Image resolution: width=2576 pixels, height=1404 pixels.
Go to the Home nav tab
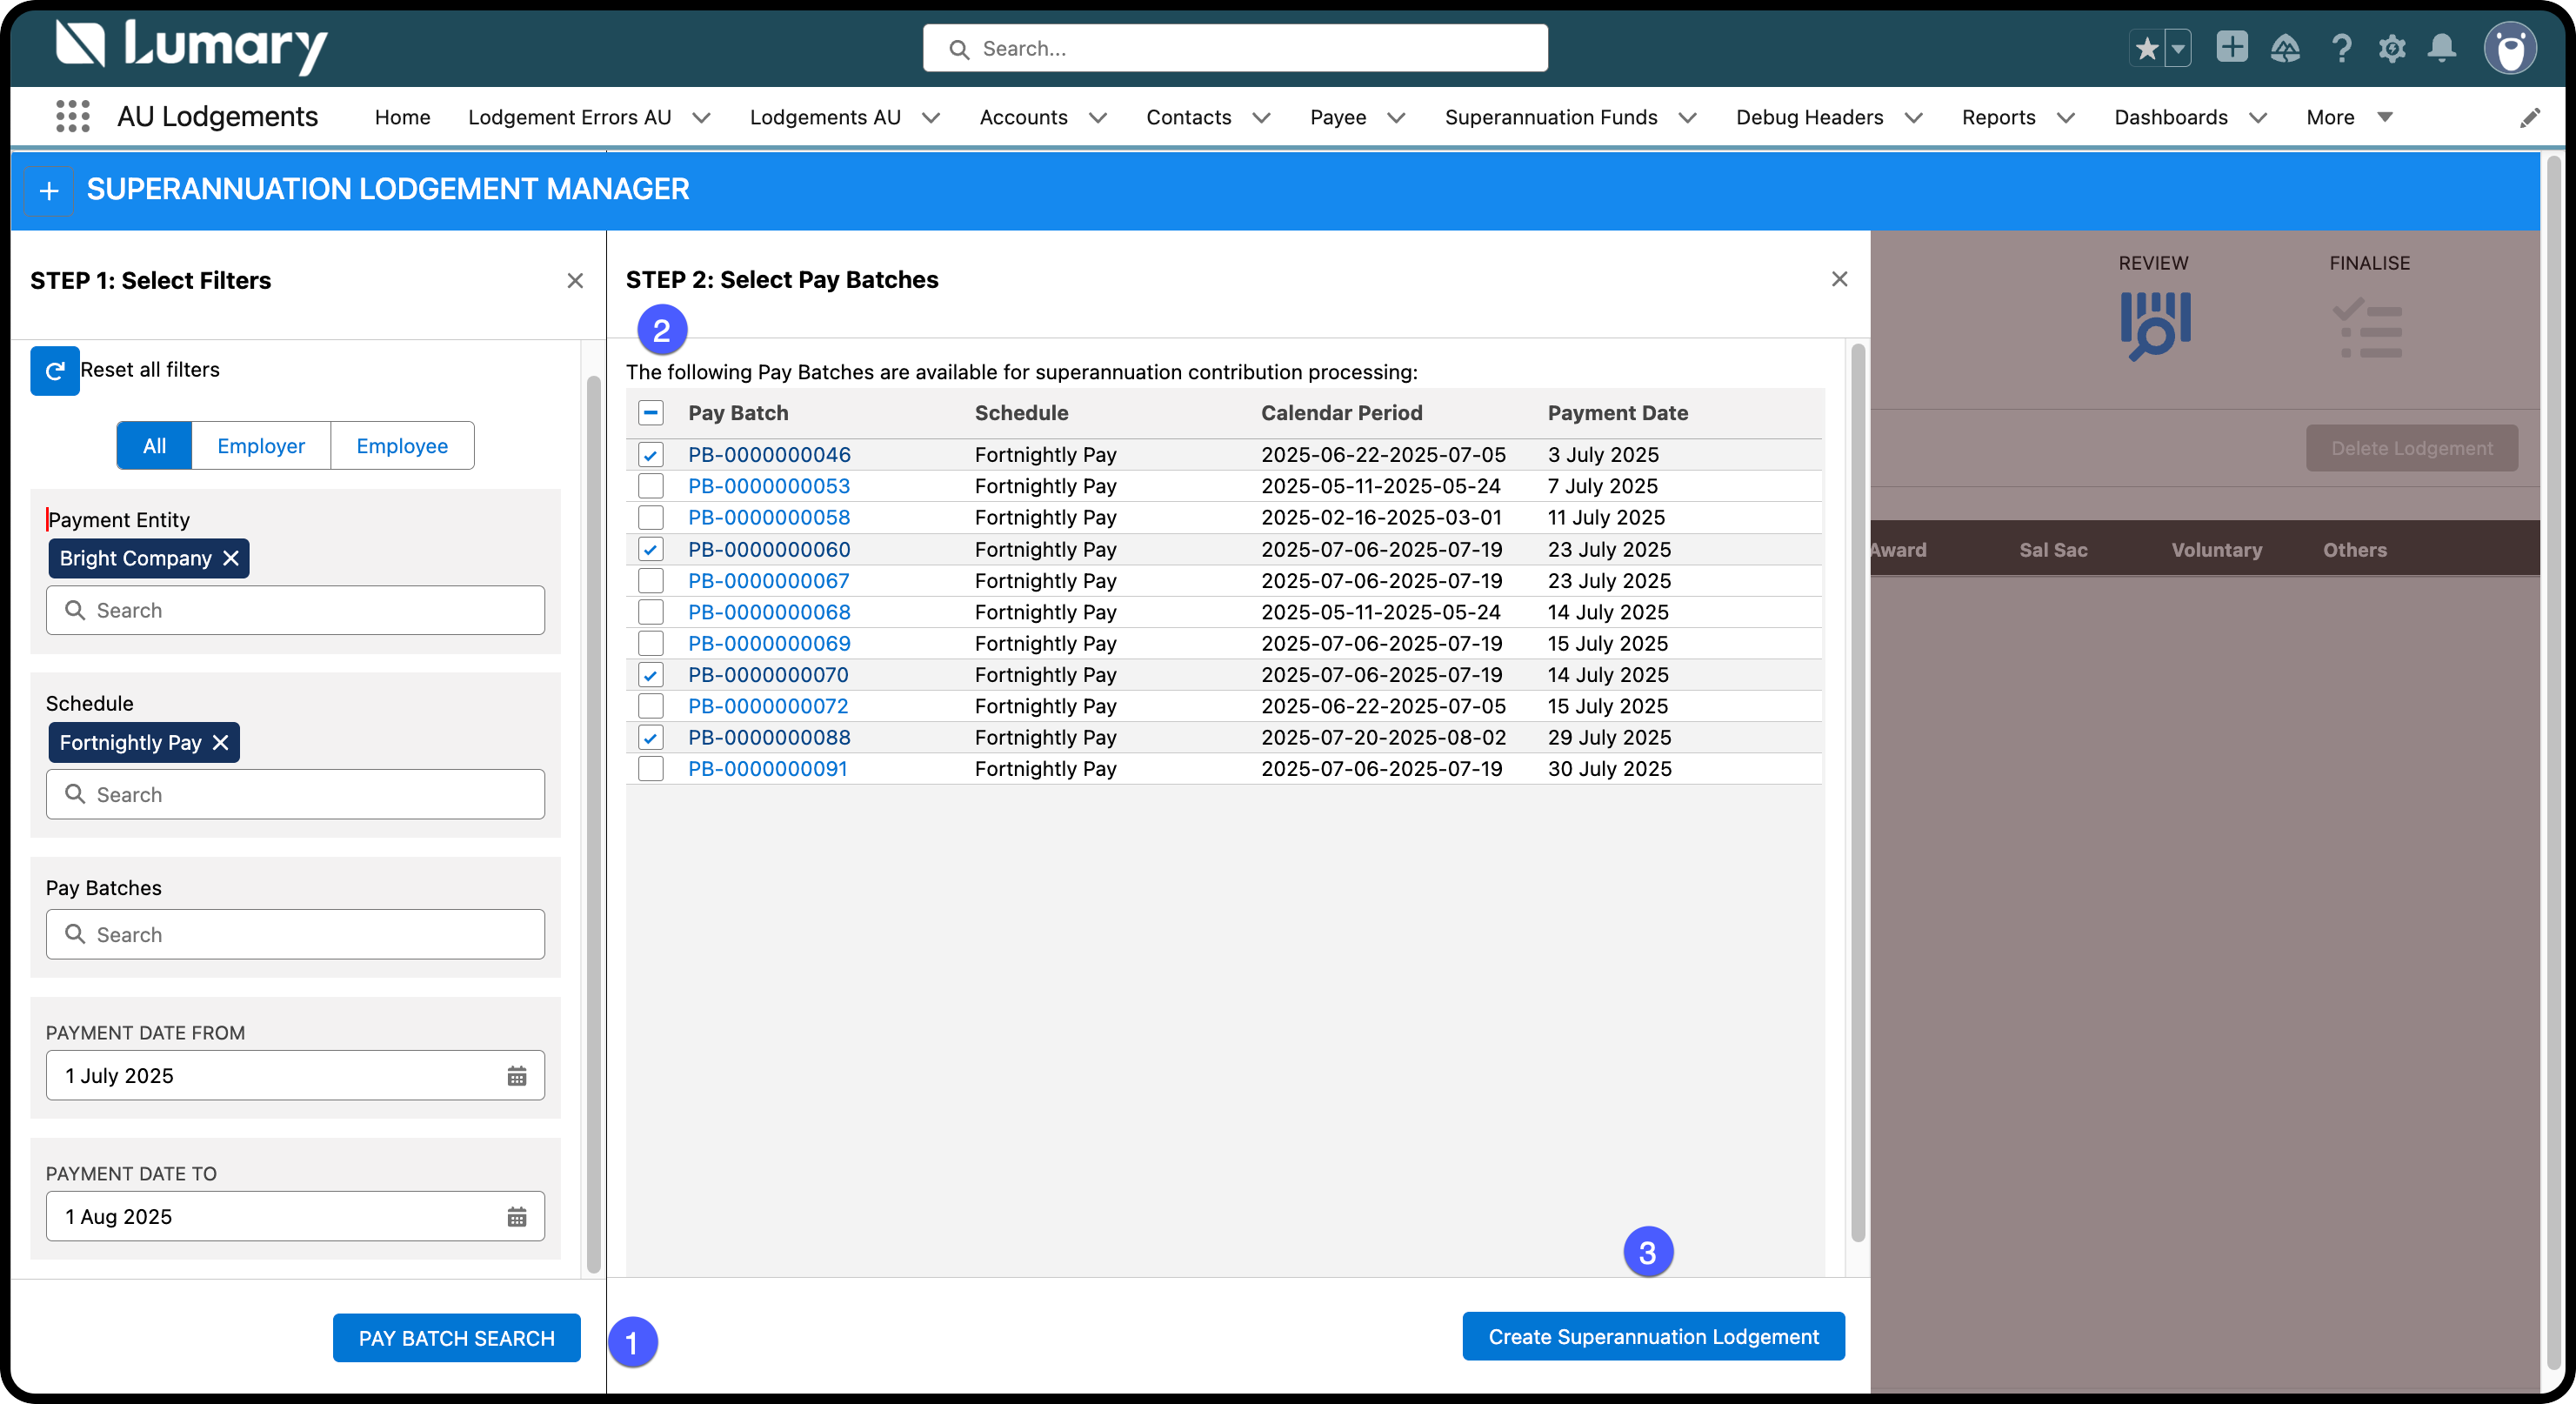(x=402, y=118)
